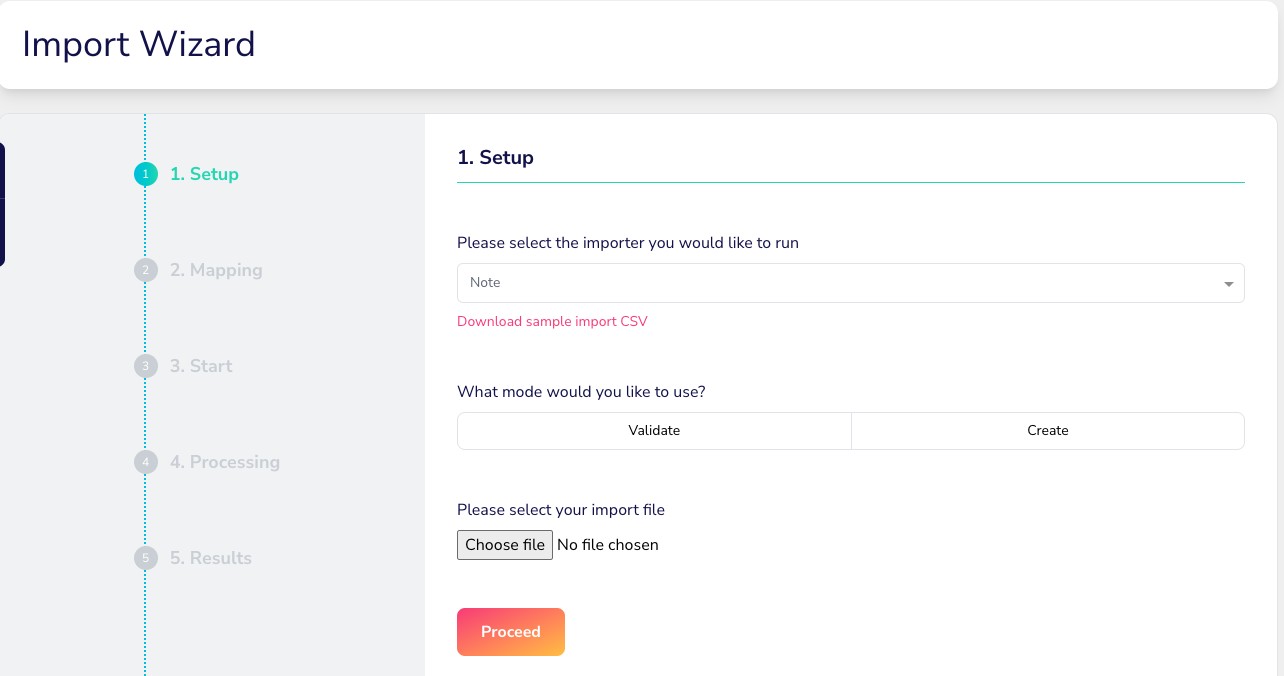Open the "4. Processing" step

(225, 462)
